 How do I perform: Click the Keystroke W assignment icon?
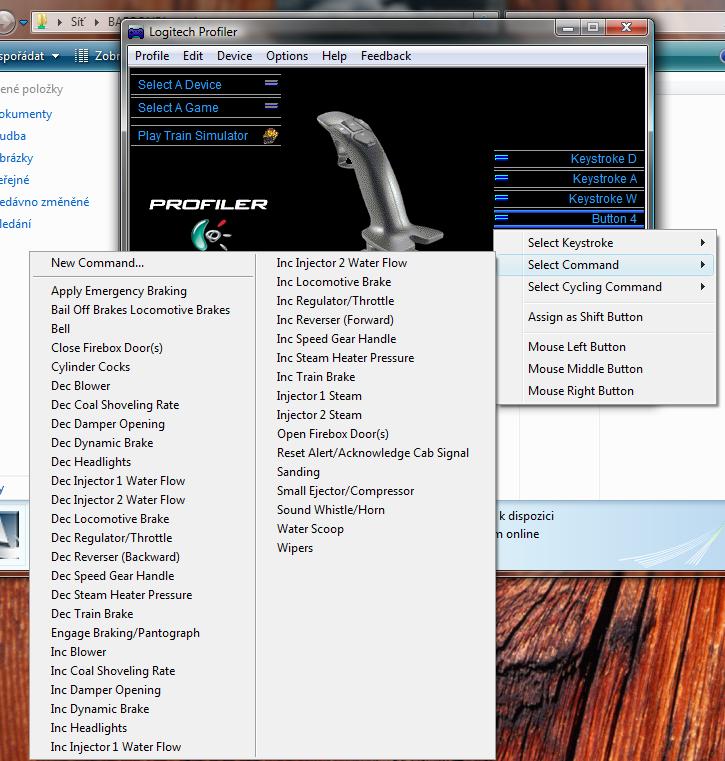pos(501,198)
